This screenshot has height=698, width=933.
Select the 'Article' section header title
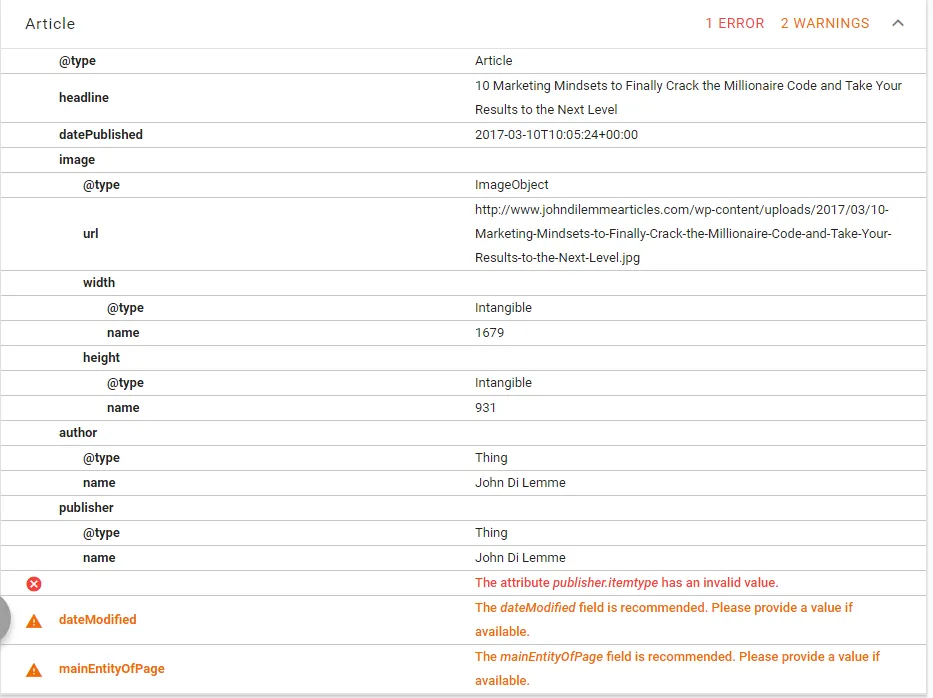(50, 24)
